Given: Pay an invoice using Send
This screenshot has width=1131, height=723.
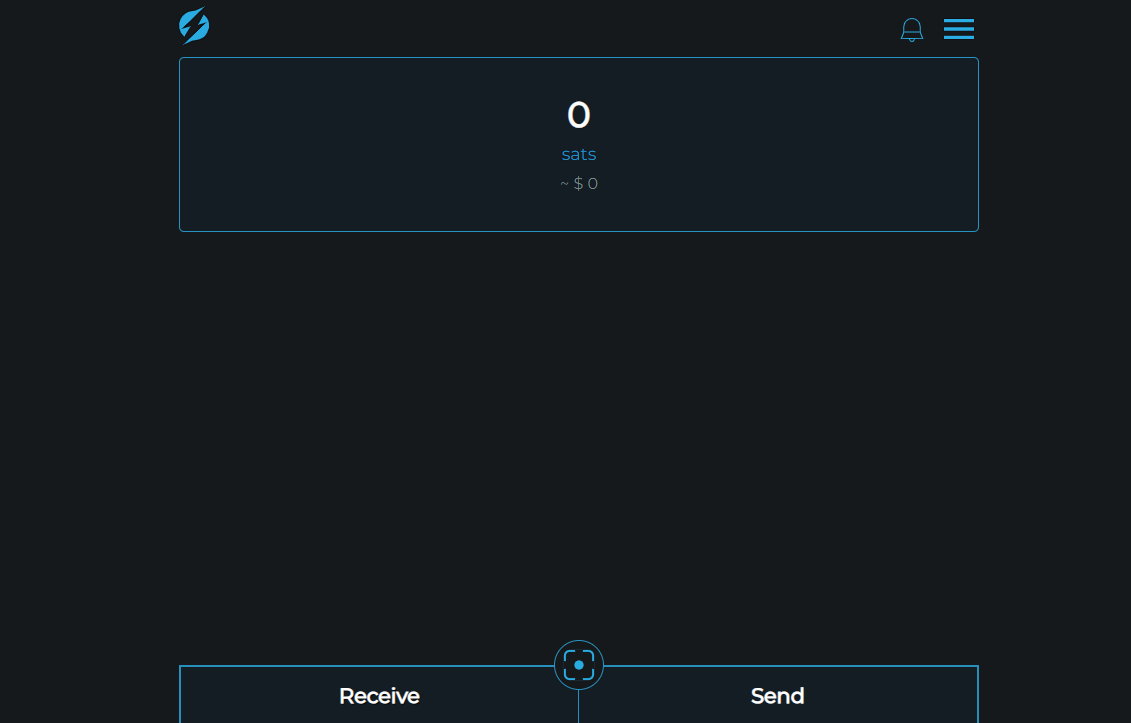Looking at the screenshot, I should click(777, 696).
